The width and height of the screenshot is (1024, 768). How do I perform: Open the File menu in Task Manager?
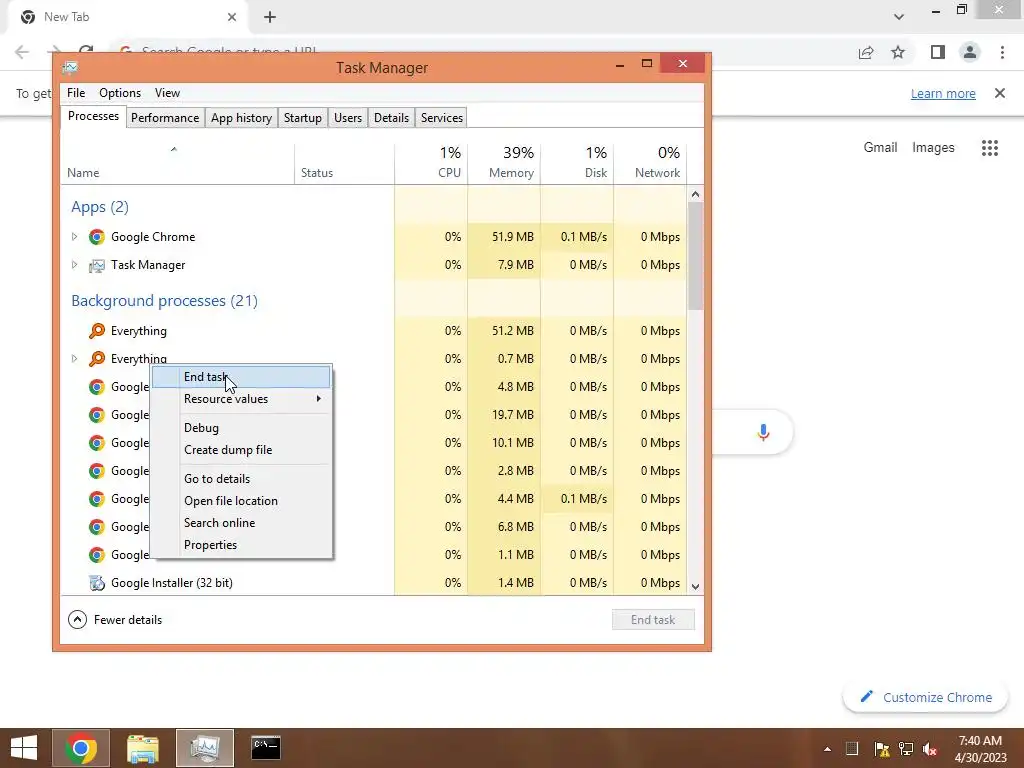(76, 93)
